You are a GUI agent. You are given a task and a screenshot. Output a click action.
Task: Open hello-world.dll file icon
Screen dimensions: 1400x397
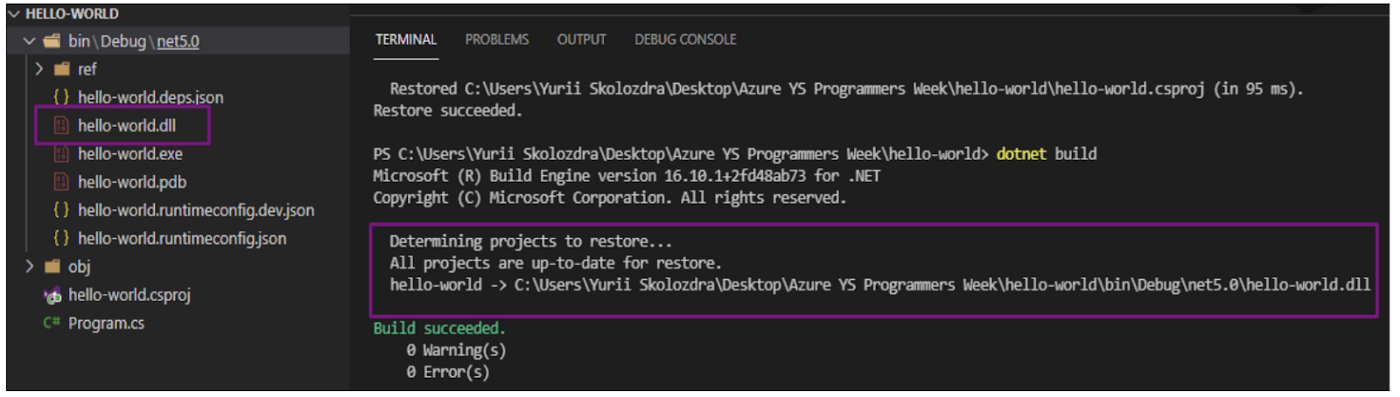(x=60, y=126)
